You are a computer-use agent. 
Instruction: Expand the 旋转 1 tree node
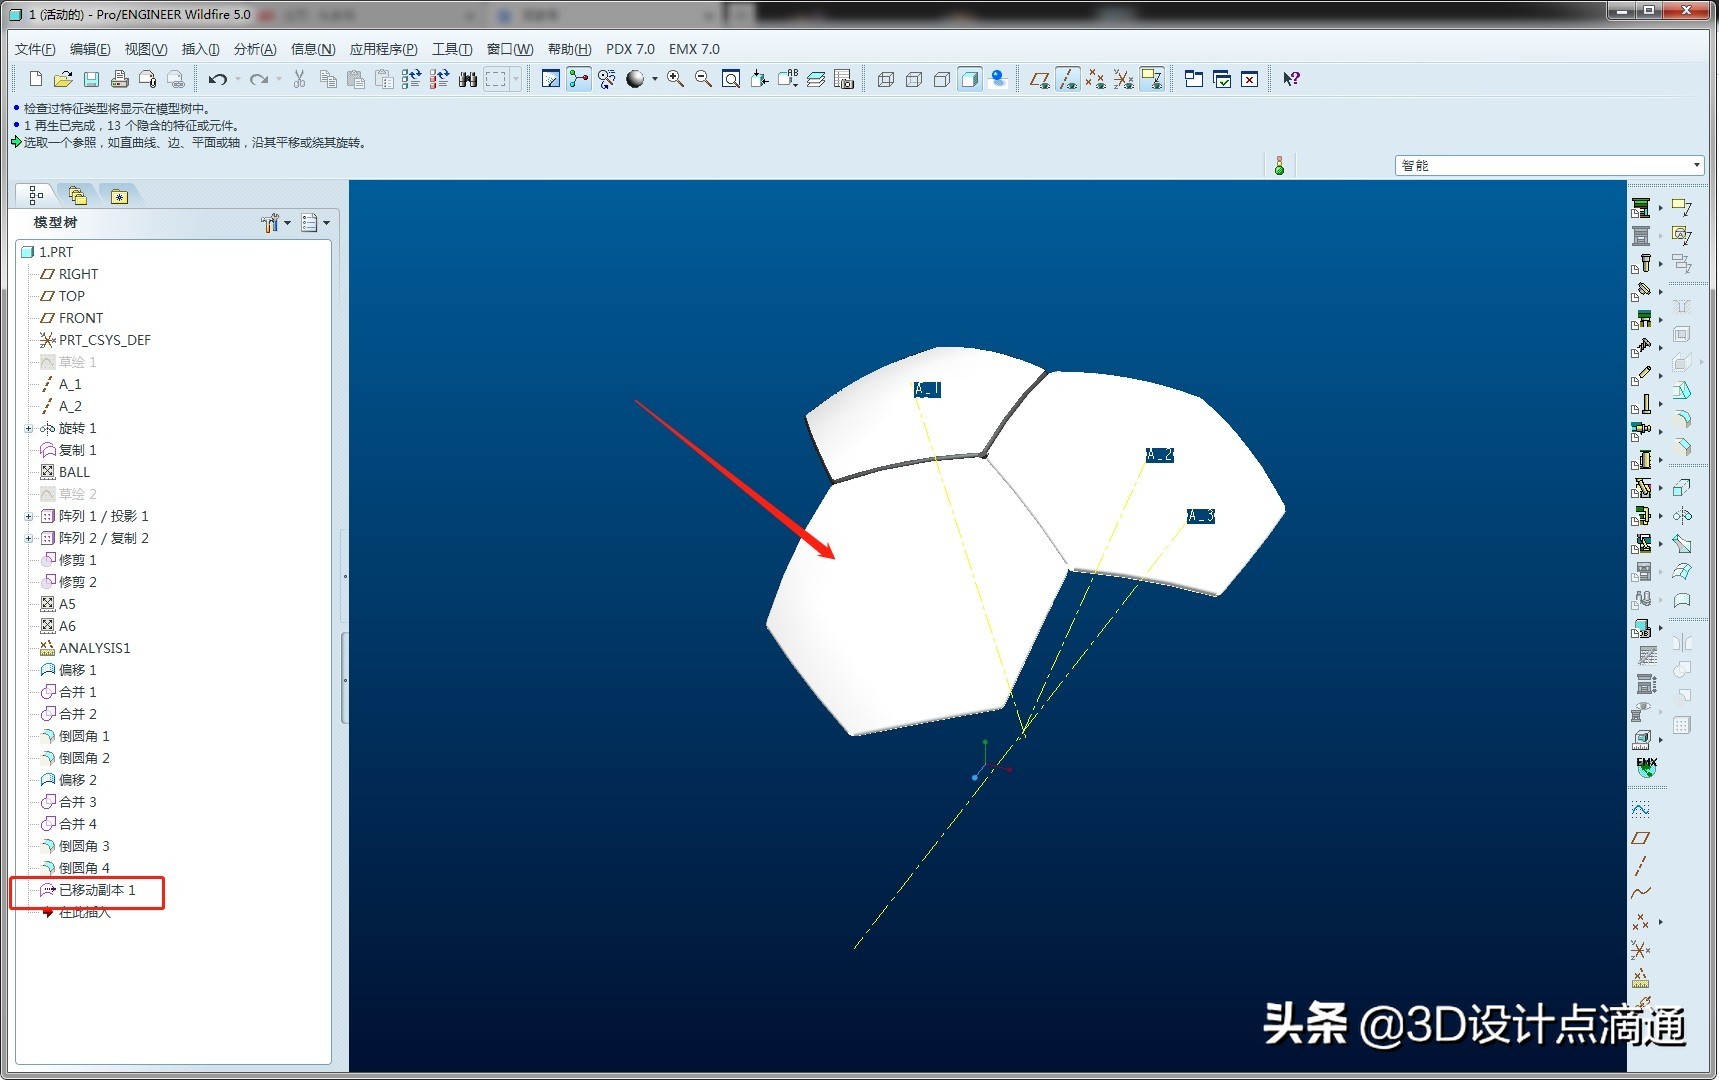pos(29,428)
